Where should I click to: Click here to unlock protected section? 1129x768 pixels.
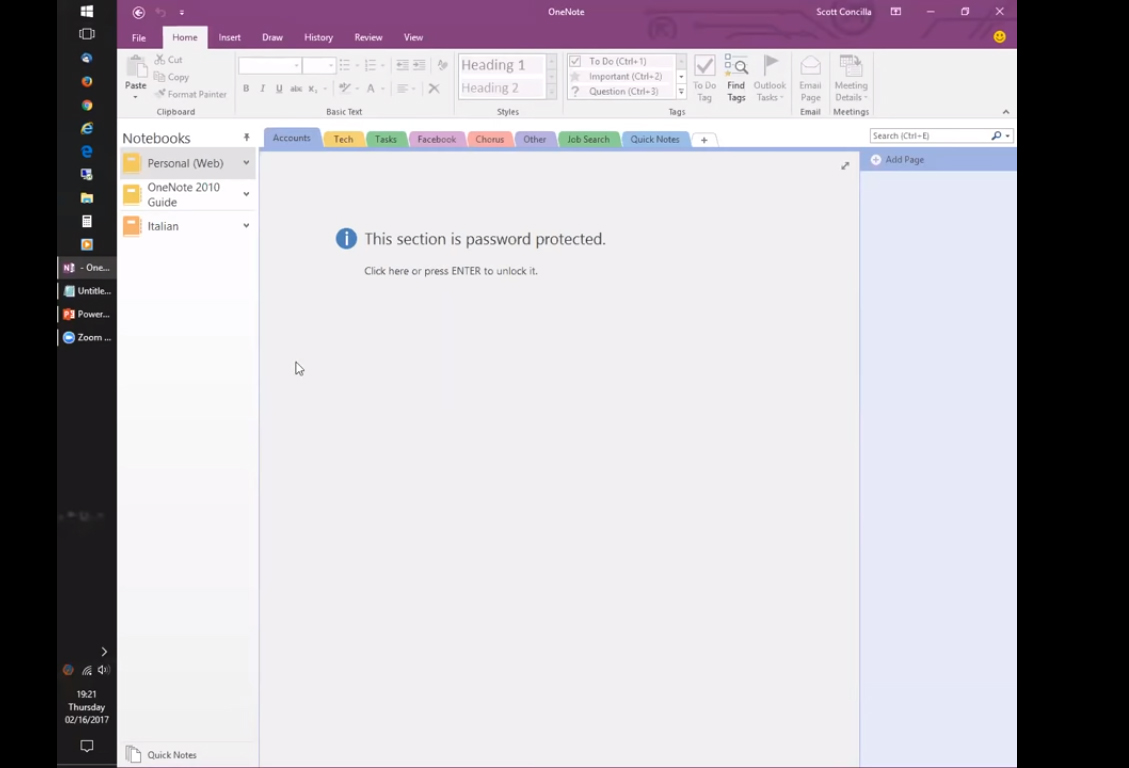click(x=451, y=271)
